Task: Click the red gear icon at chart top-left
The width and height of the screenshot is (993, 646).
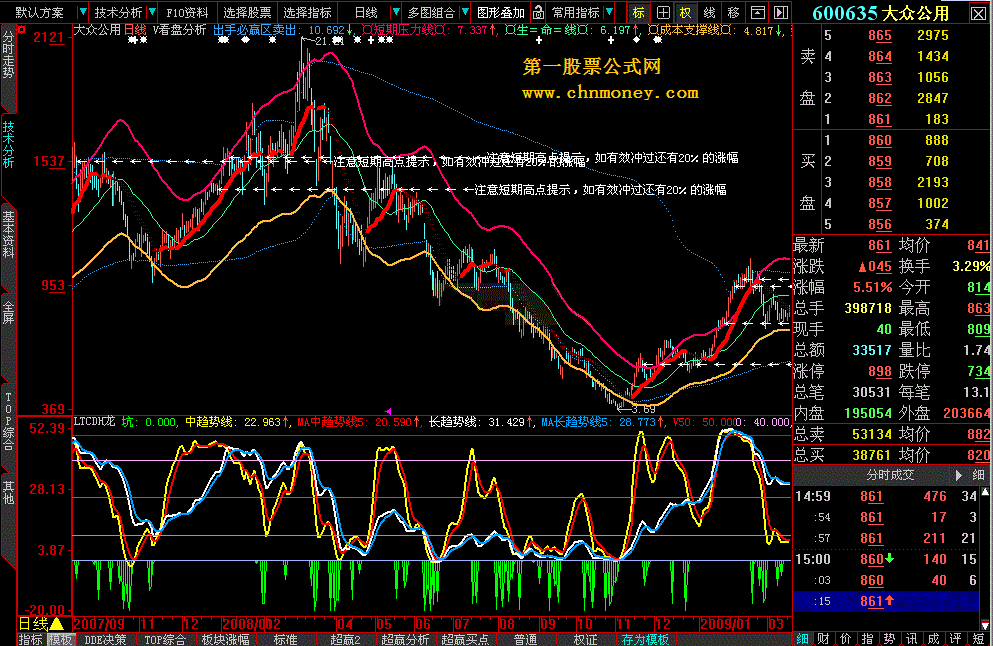Action: tap(22, 29)
